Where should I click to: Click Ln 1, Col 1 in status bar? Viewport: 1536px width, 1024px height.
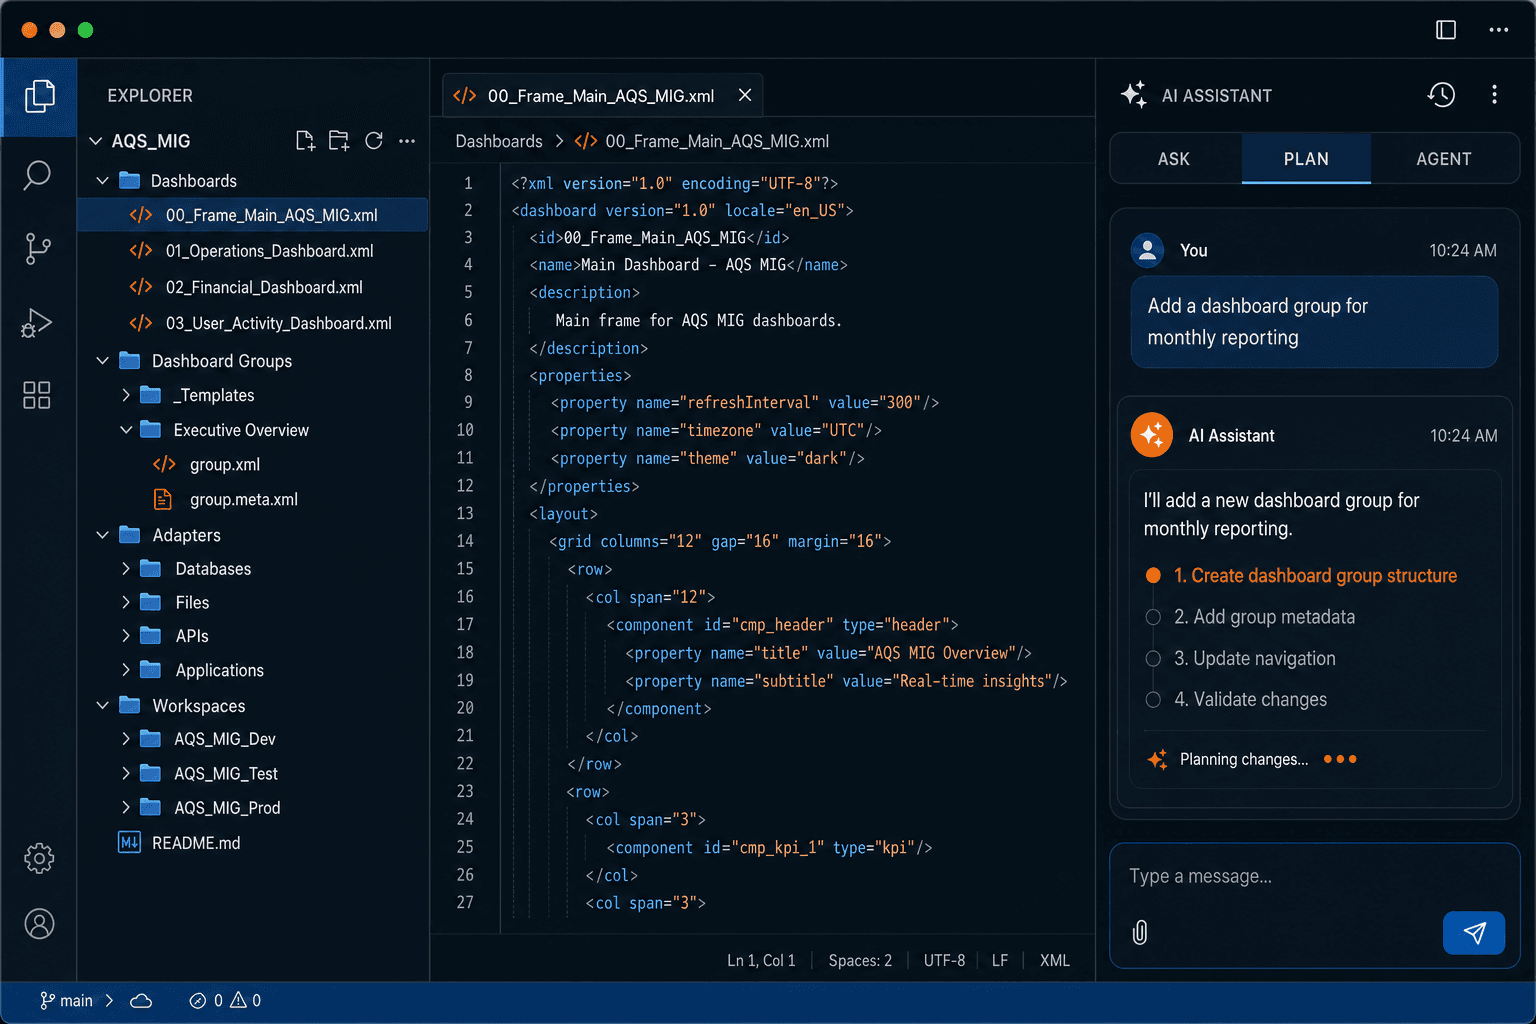(761, 960)
